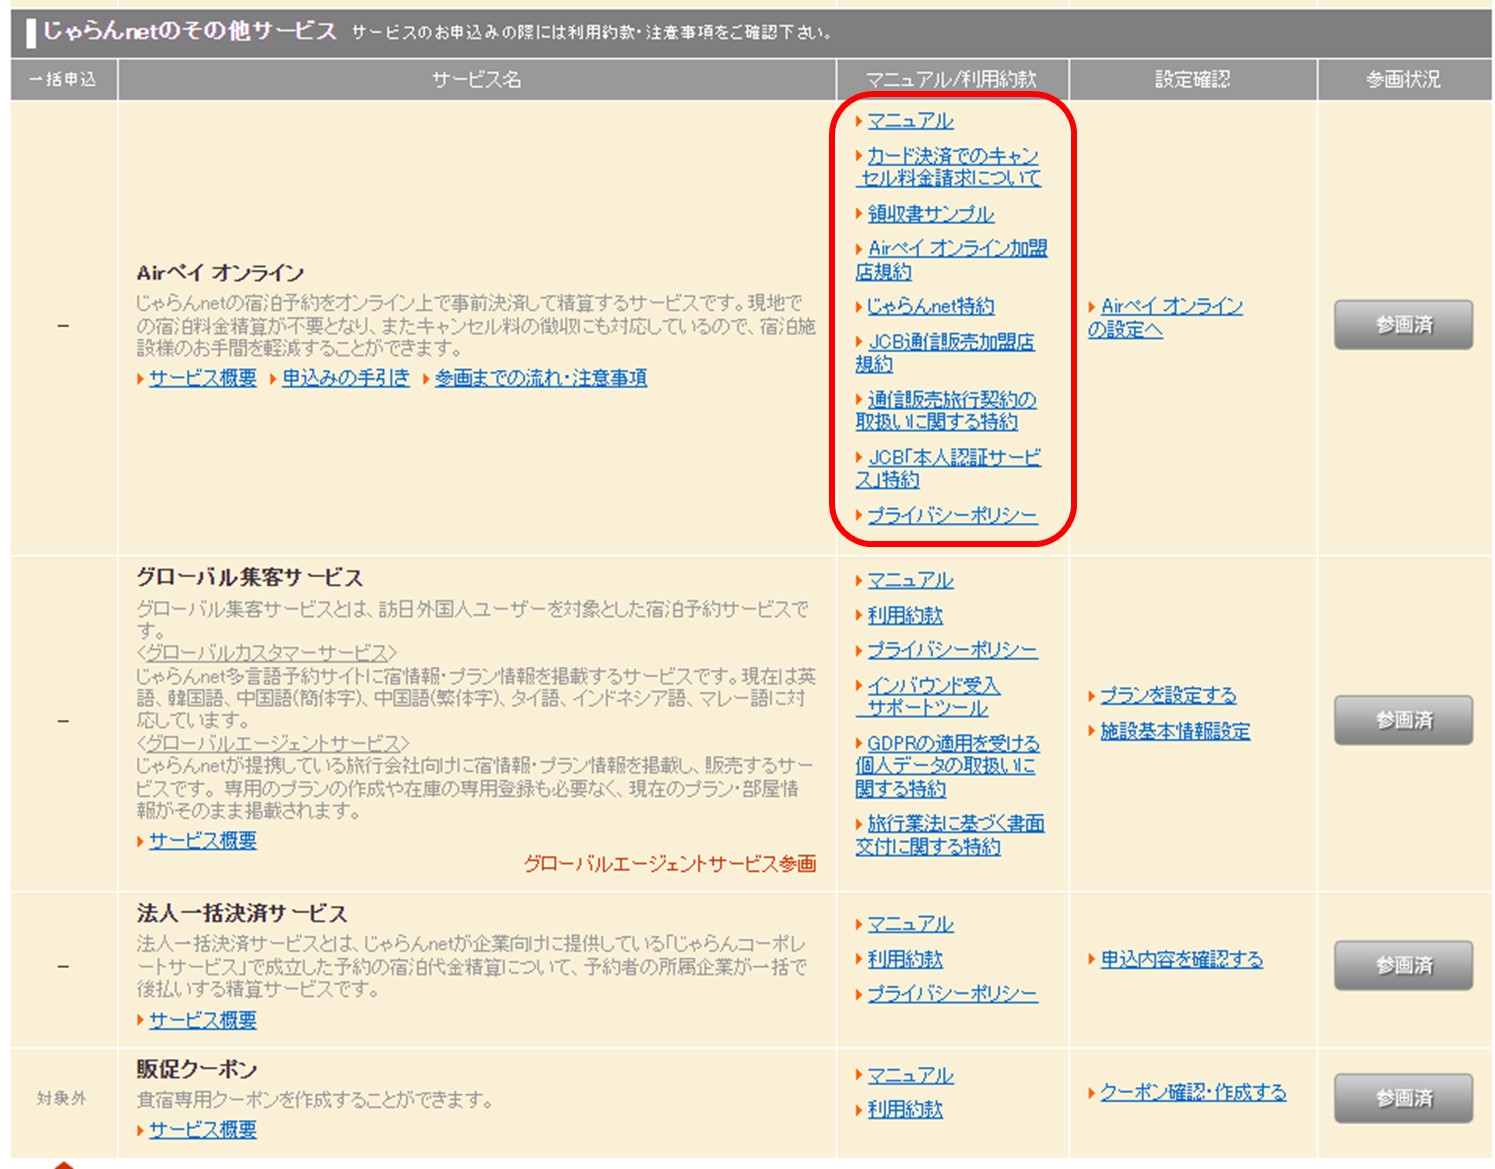
Task: Click 参画済 button for グローバル集客サービス
Action: click(x=1403, y=720)
